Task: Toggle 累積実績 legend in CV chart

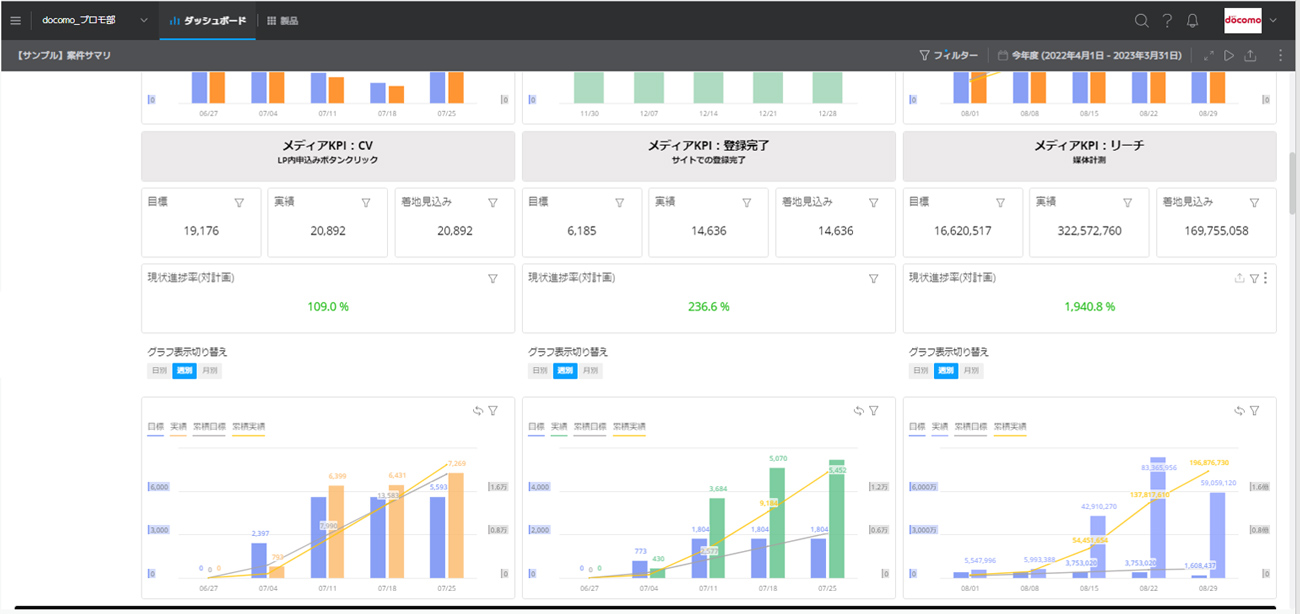Action: [249, 427]
